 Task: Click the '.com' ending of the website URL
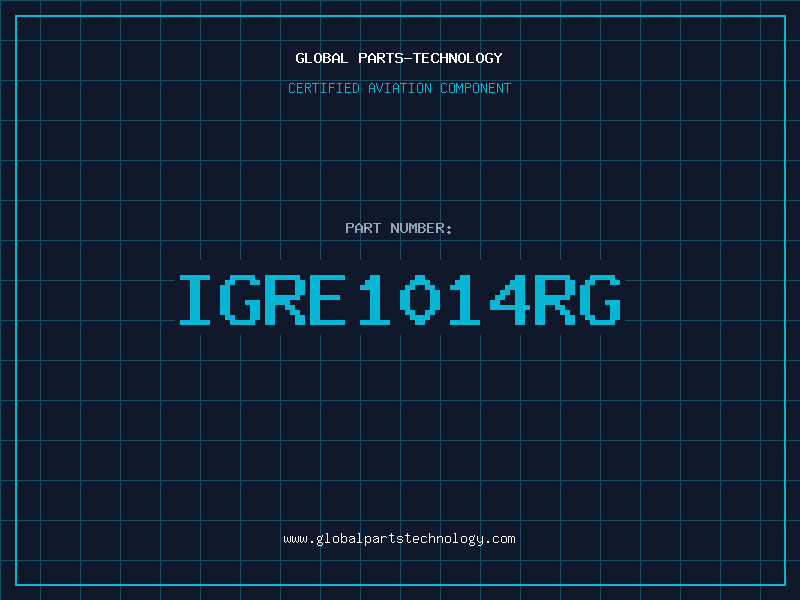(500, 539)
